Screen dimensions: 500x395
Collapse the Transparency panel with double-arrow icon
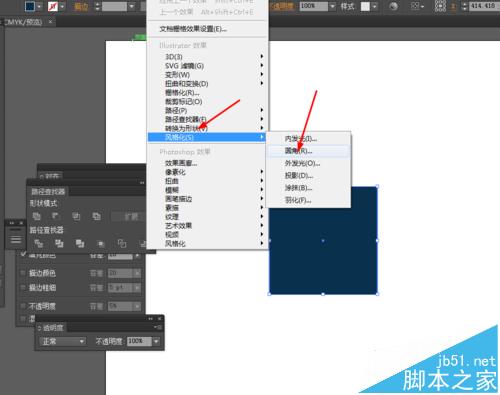click(x=151, y=319)
